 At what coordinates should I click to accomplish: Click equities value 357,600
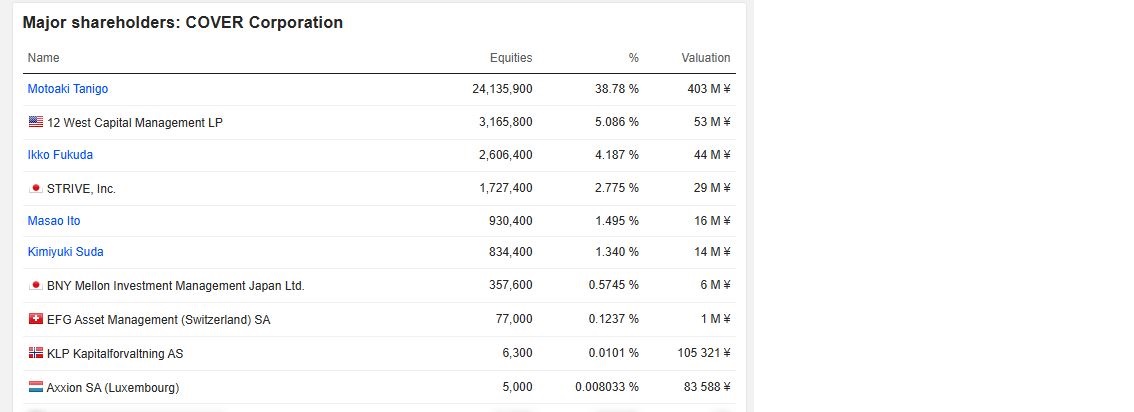511,285
